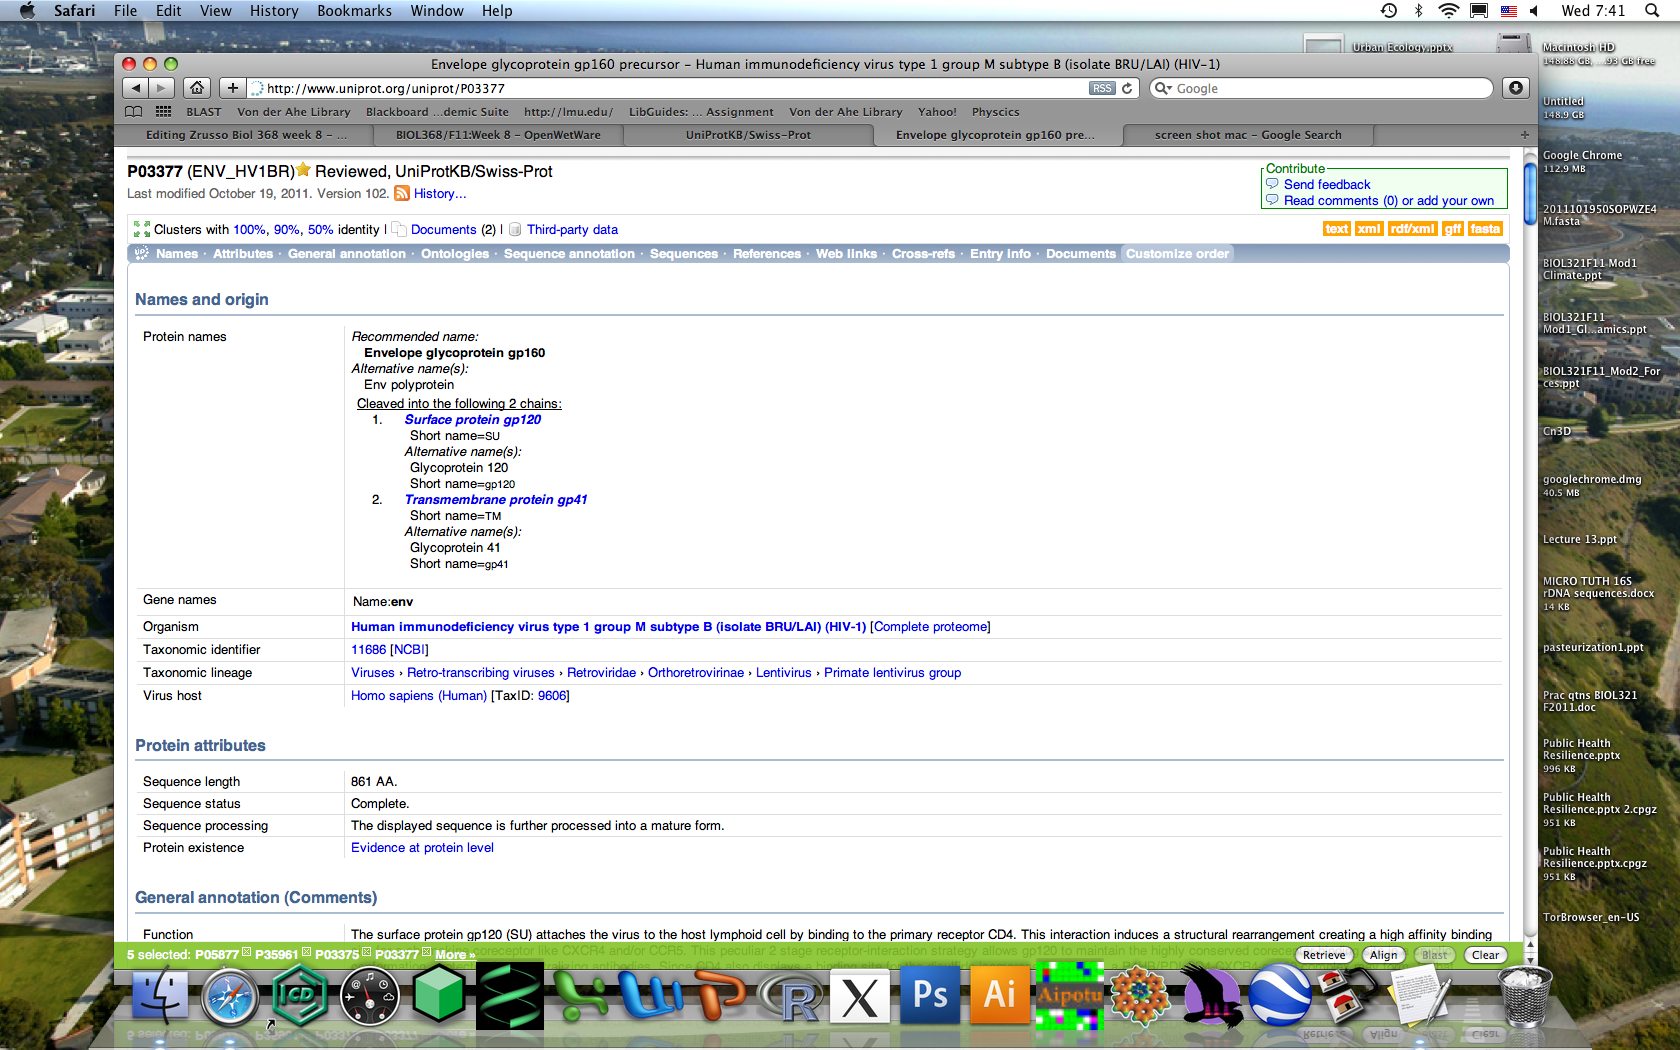The width and height of the screenshot is (1680, 1050).
Task: Remove P05877 from the selection bar
Action: click(246, 952)
